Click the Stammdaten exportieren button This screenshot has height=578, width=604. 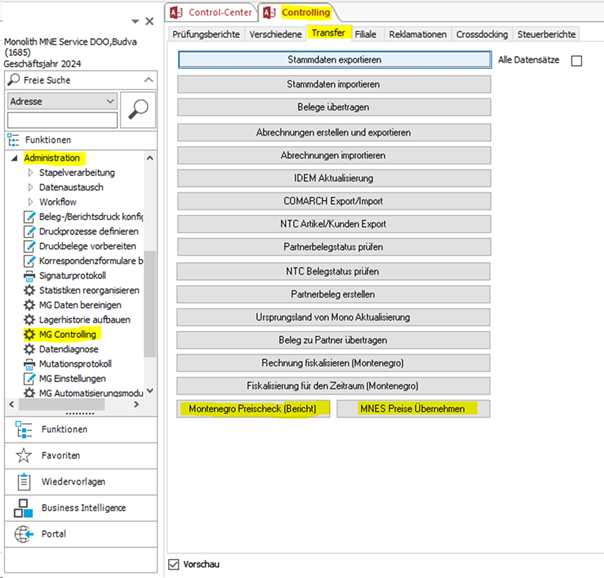pos(333,60)
